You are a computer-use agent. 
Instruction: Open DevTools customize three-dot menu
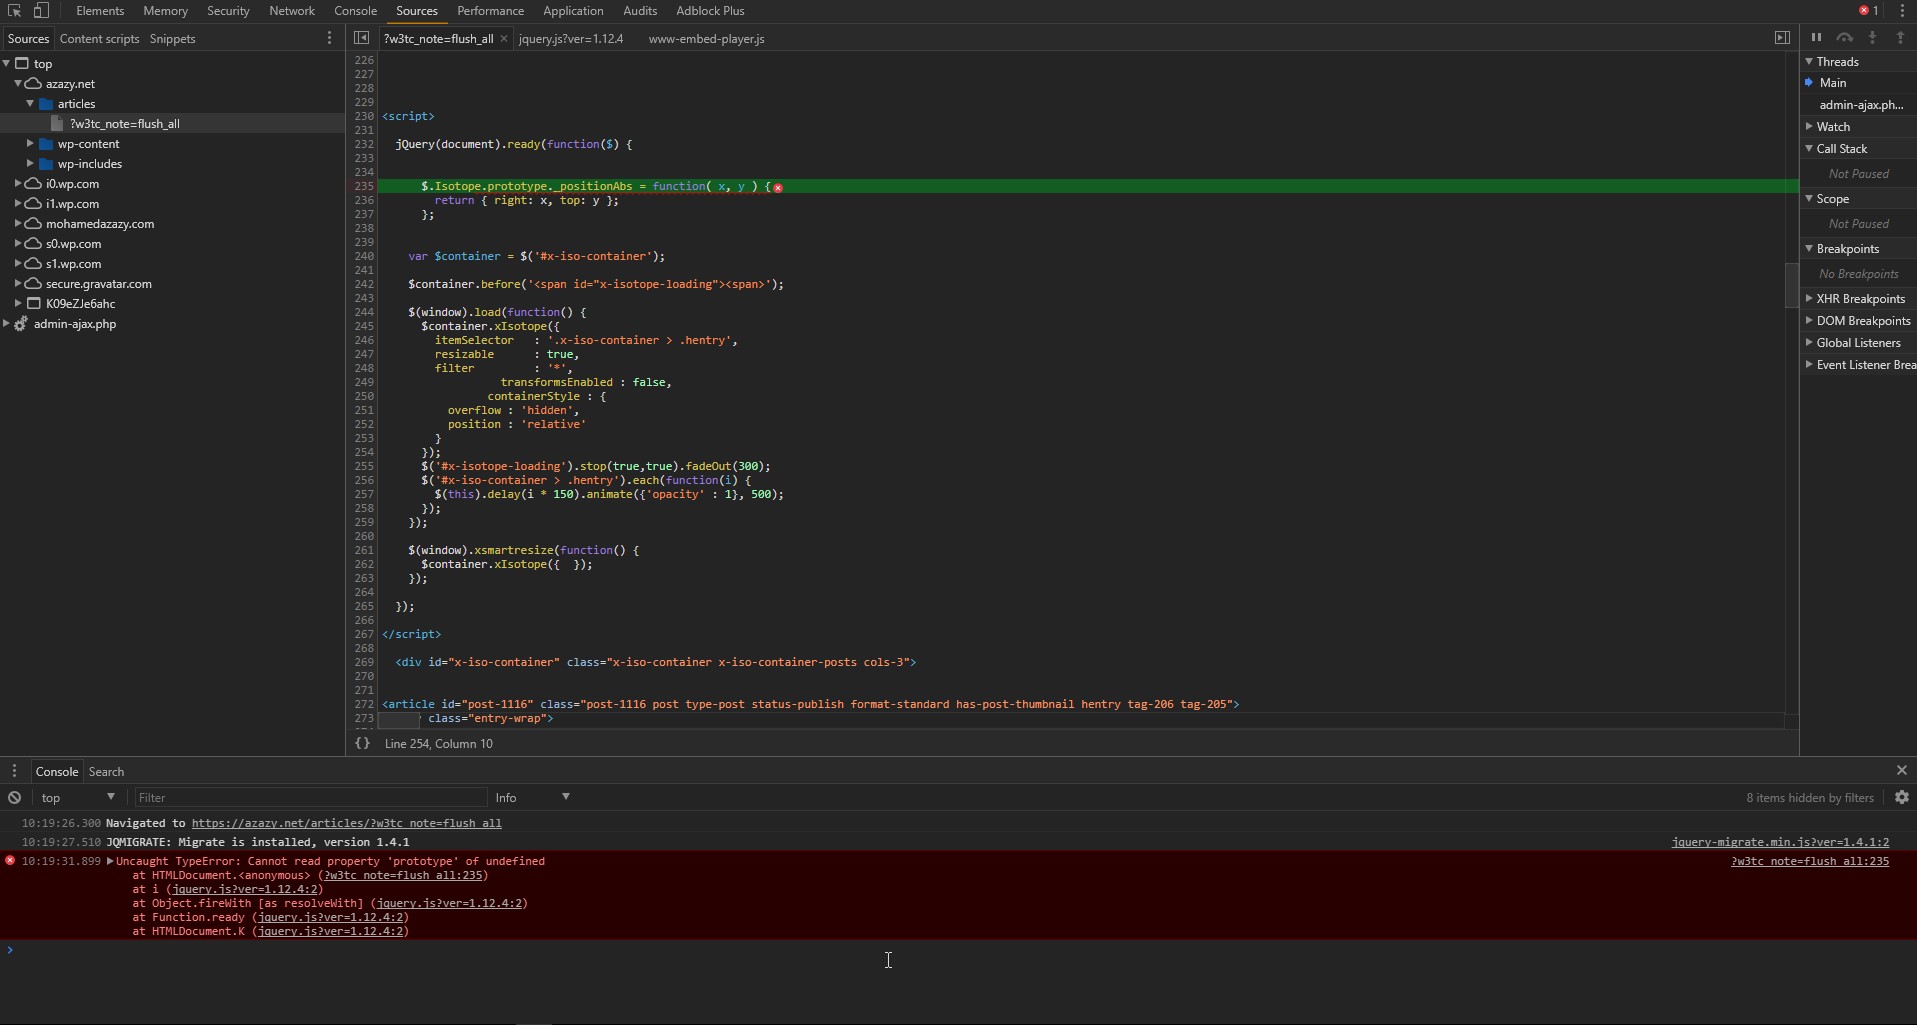tap(1901, 11)
